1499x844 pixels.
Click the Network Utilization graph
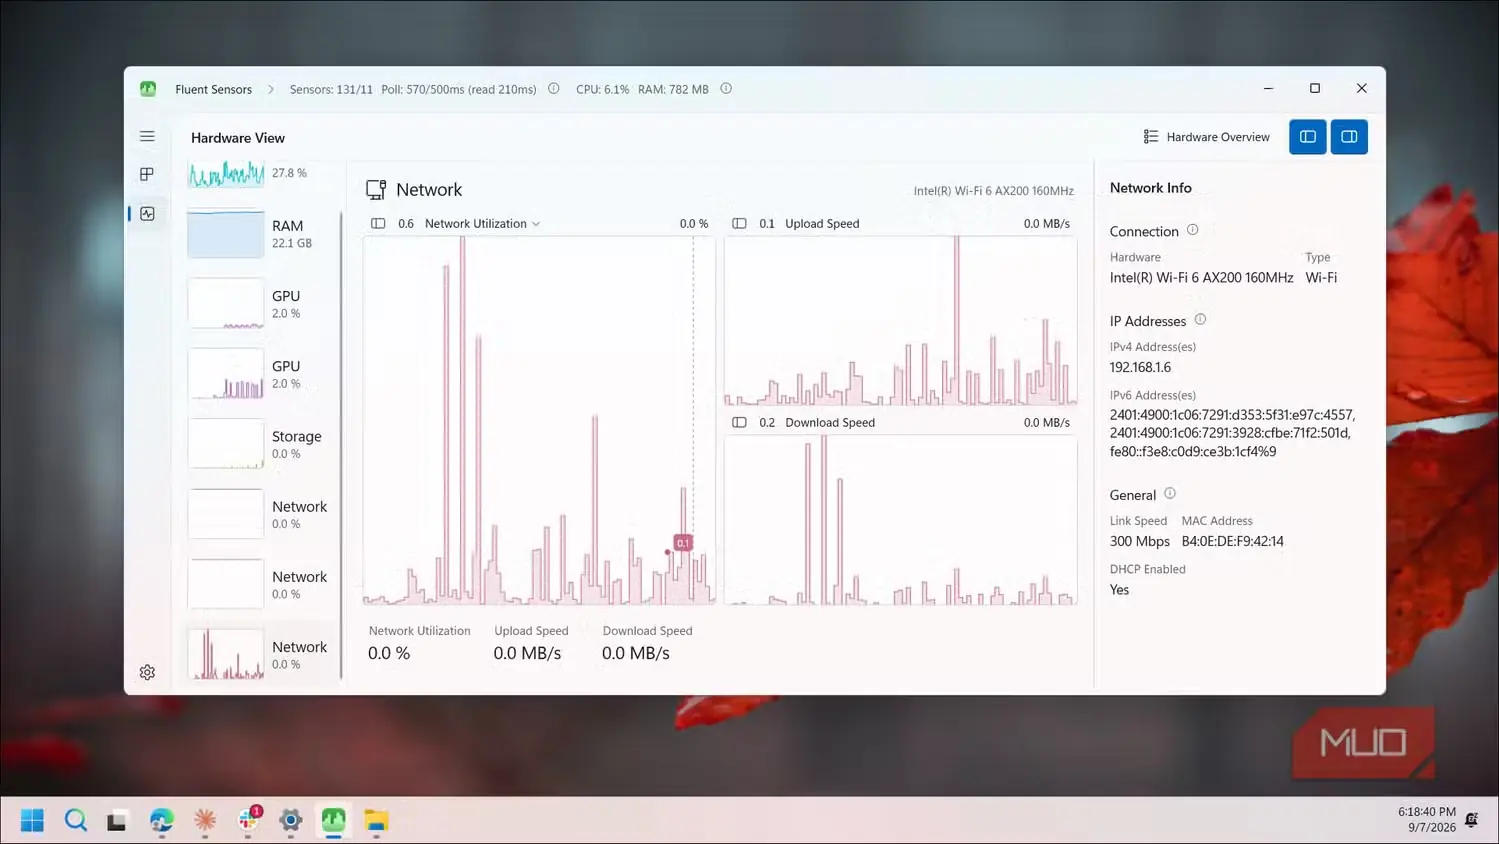pos(539,420)
